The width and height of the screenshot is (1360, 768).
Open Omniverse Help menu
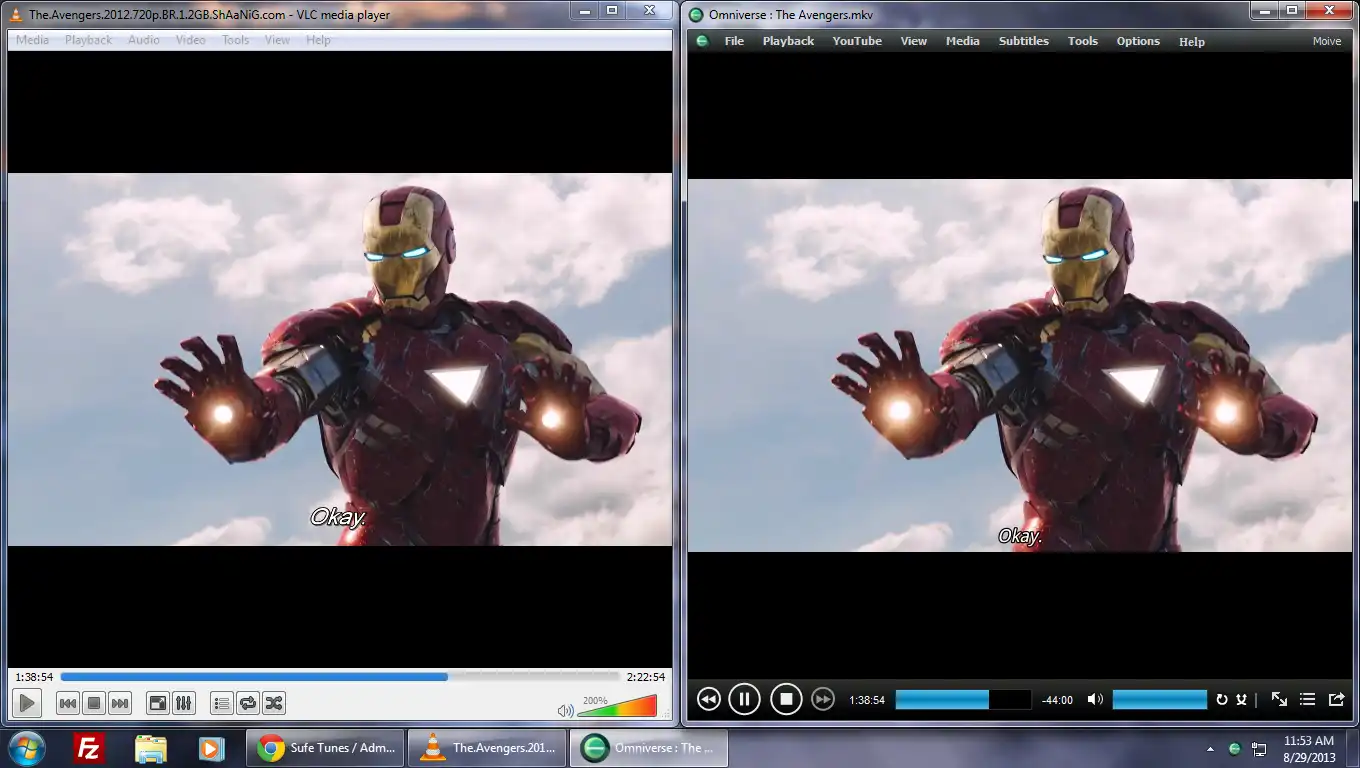[1192, 41]
